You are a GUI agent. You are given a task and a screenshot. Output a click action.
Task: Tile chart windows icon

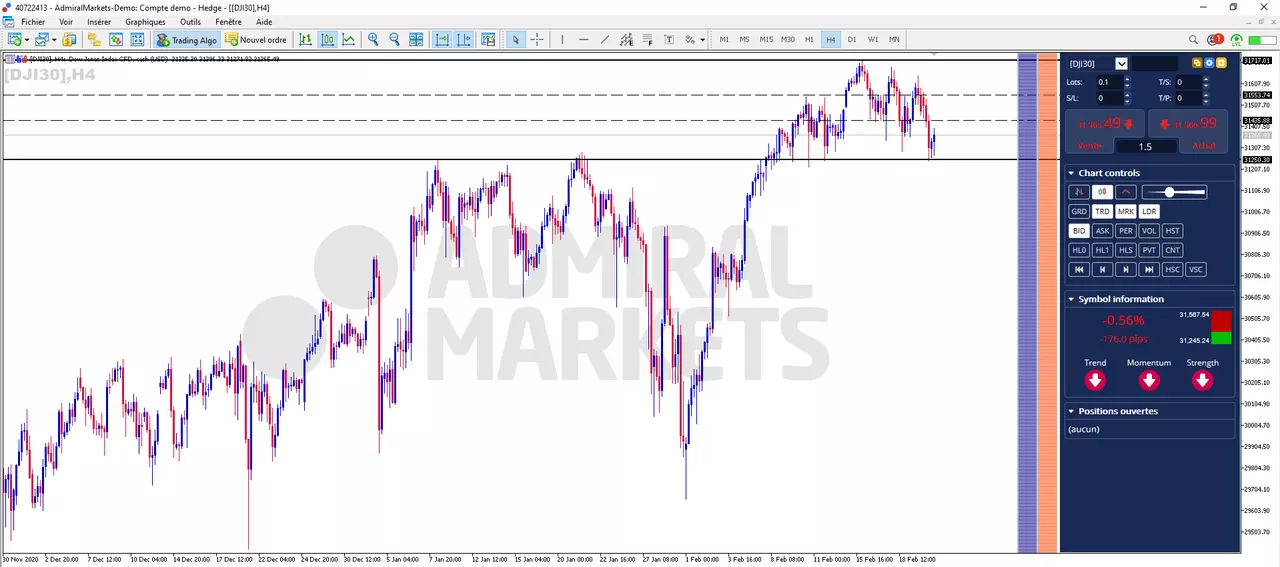(416, 40)
